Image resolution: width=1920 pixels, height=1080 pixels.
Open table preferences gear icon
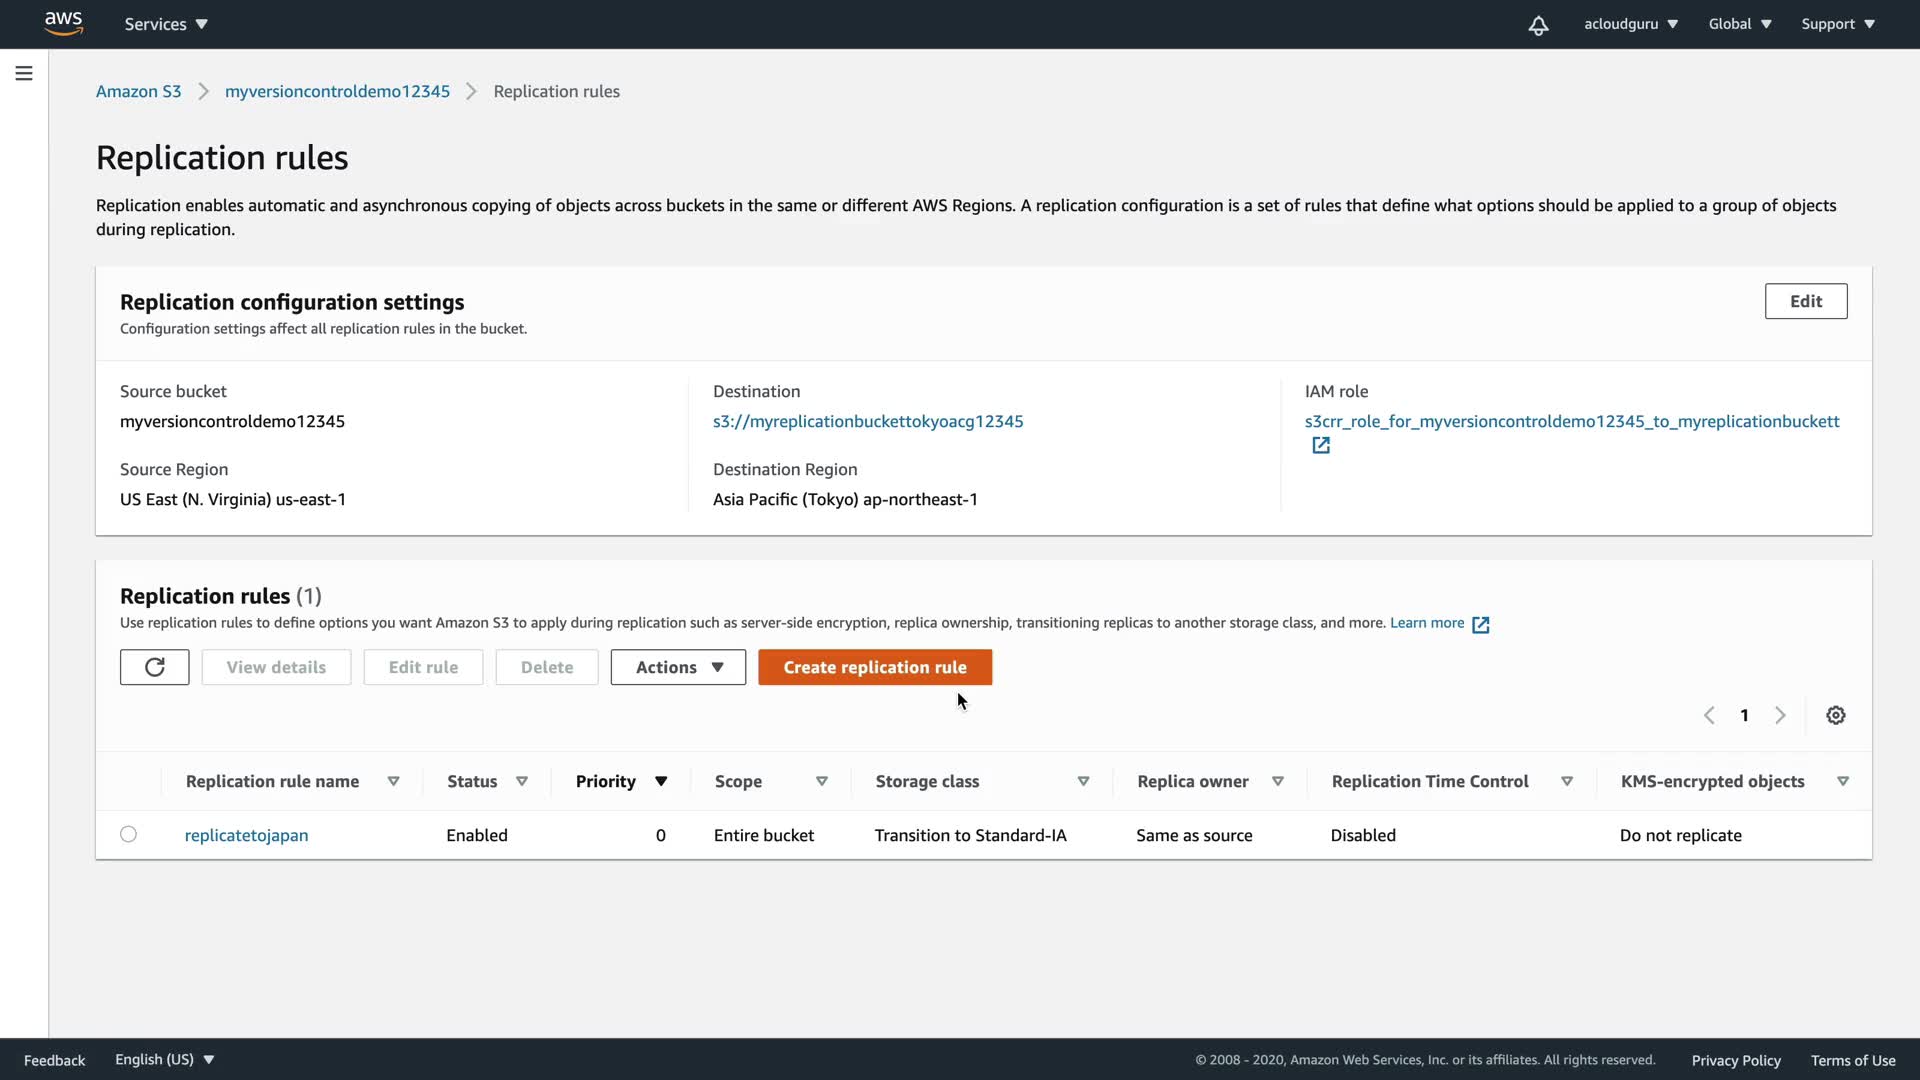(x=1835, y=715)
